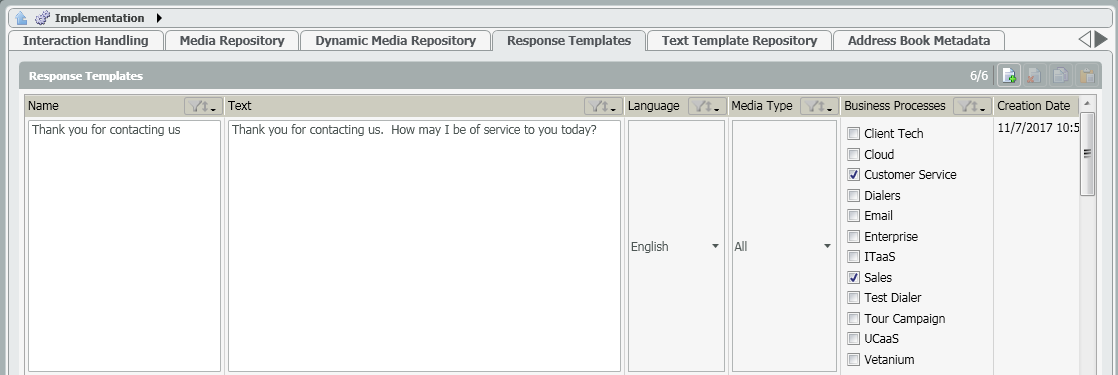Click the gears icon next to Implementation

(42, 18)
